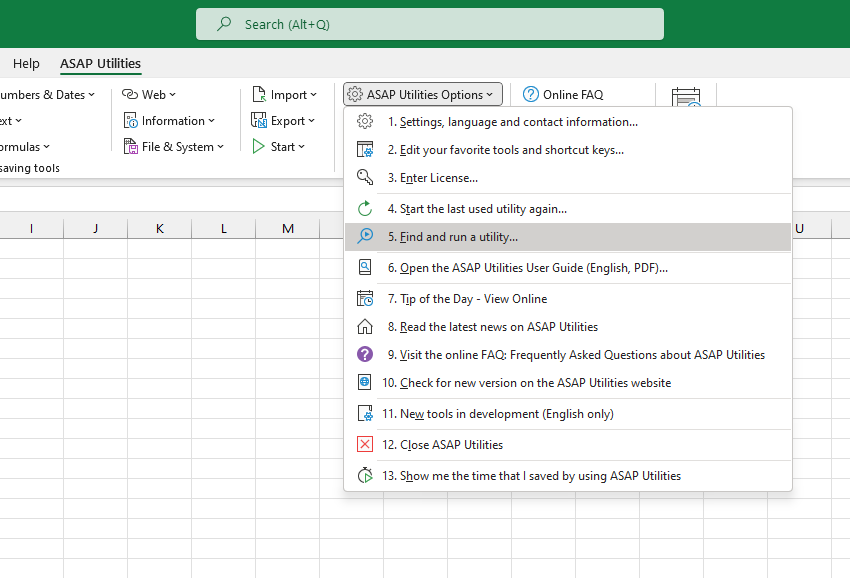Choose Tip of the Day - View Online
The height and width of the screenshot is (578, 850).
point(568,299)
